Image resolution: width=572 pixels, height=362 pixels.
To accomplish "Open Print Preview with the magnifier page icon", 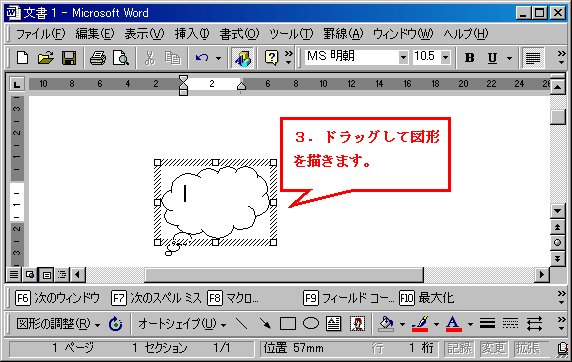I will 121,58.
